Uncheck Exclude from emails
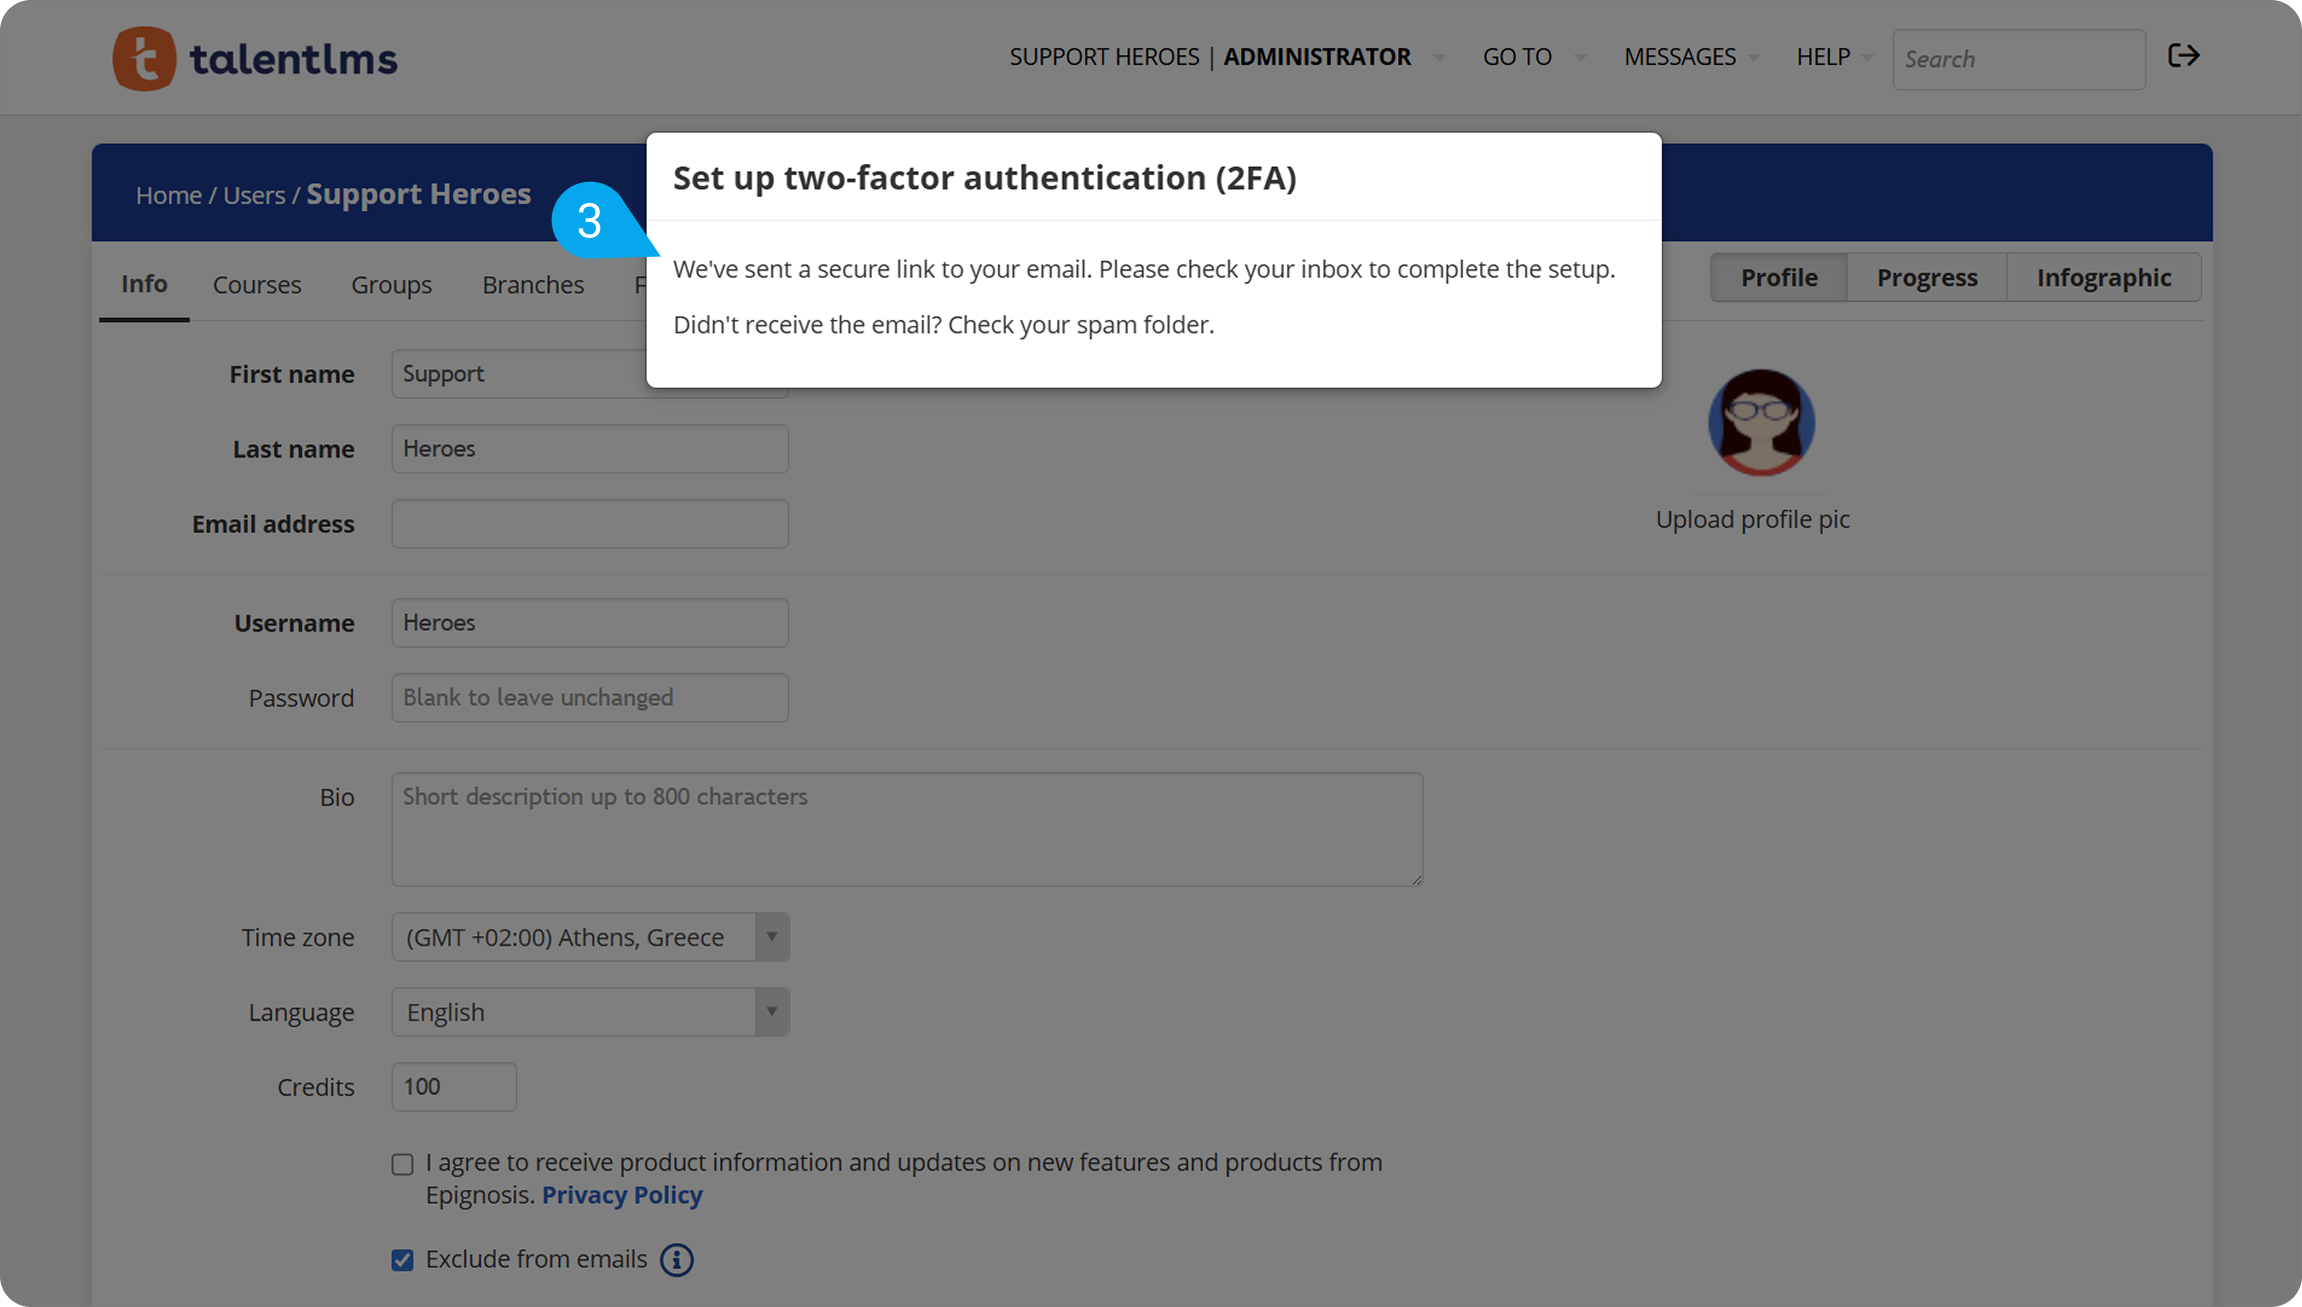Image resolution: width=2302 pixels, height=1307 pixels. [402, 1259]
